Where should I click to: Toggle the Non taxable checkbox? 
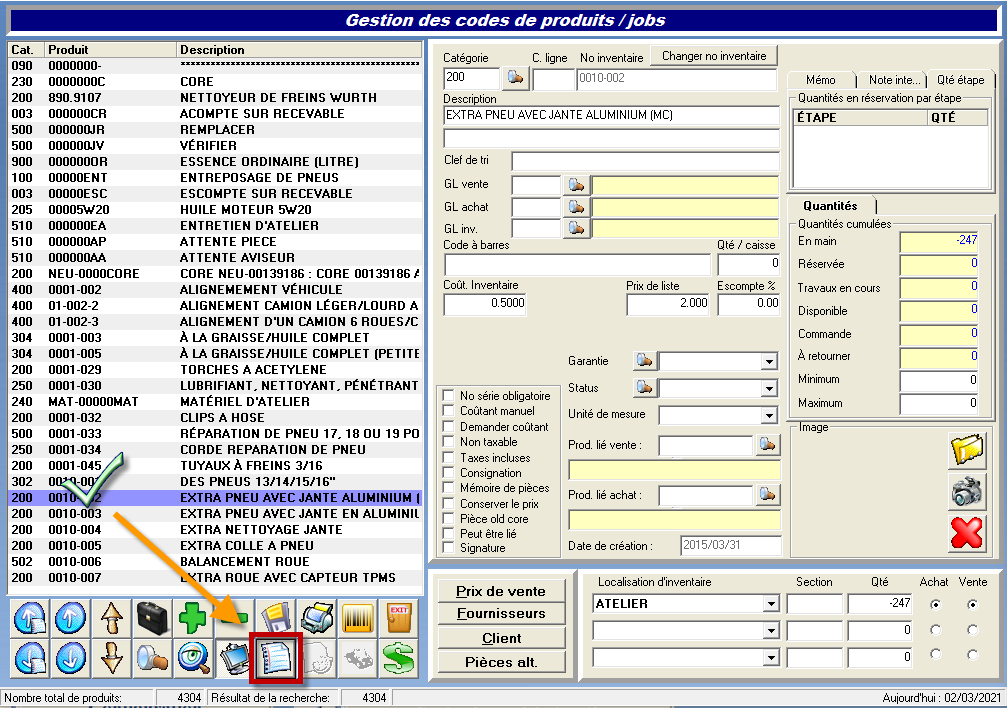[449, 441]
